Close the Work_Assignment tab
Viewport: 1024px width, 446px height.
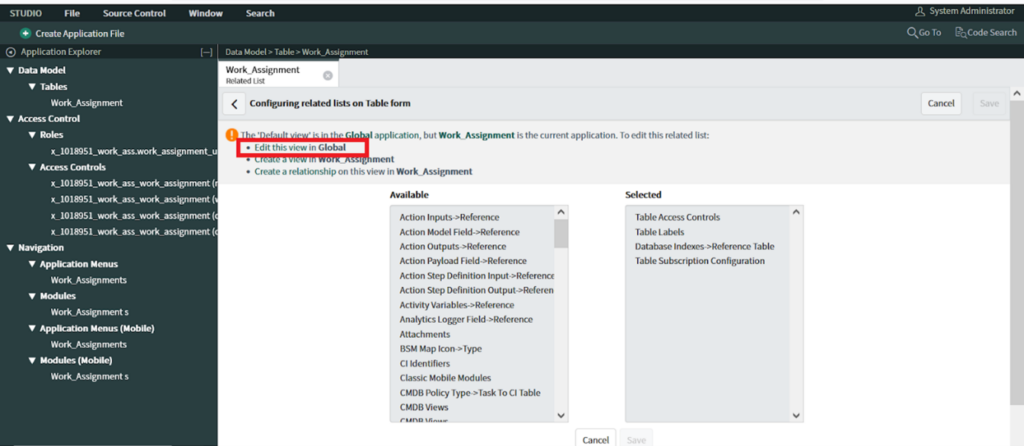pos(328,75)
